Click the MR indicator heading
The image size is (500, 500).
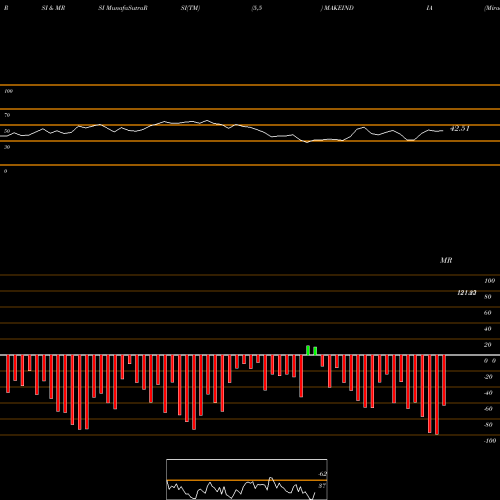(446, 260)
